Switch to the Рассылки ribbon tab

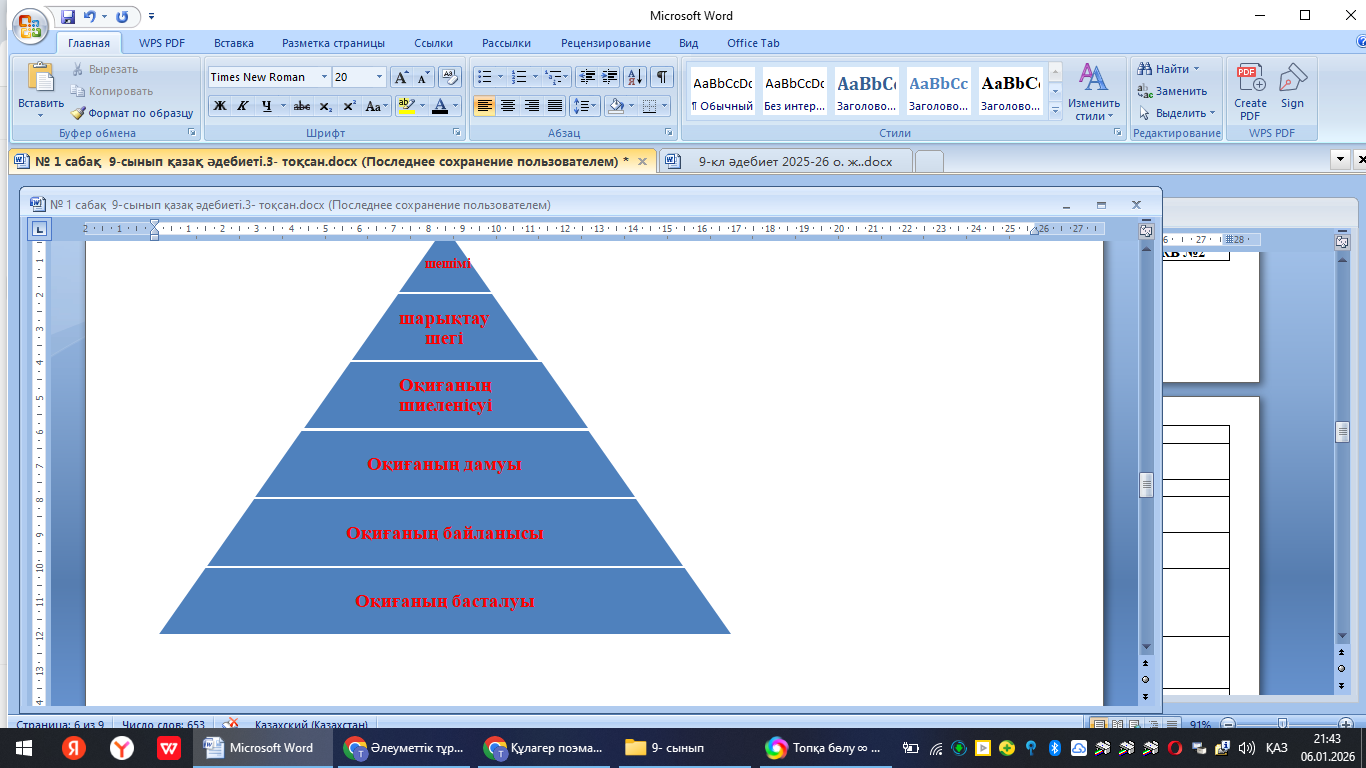pos(506,43)
